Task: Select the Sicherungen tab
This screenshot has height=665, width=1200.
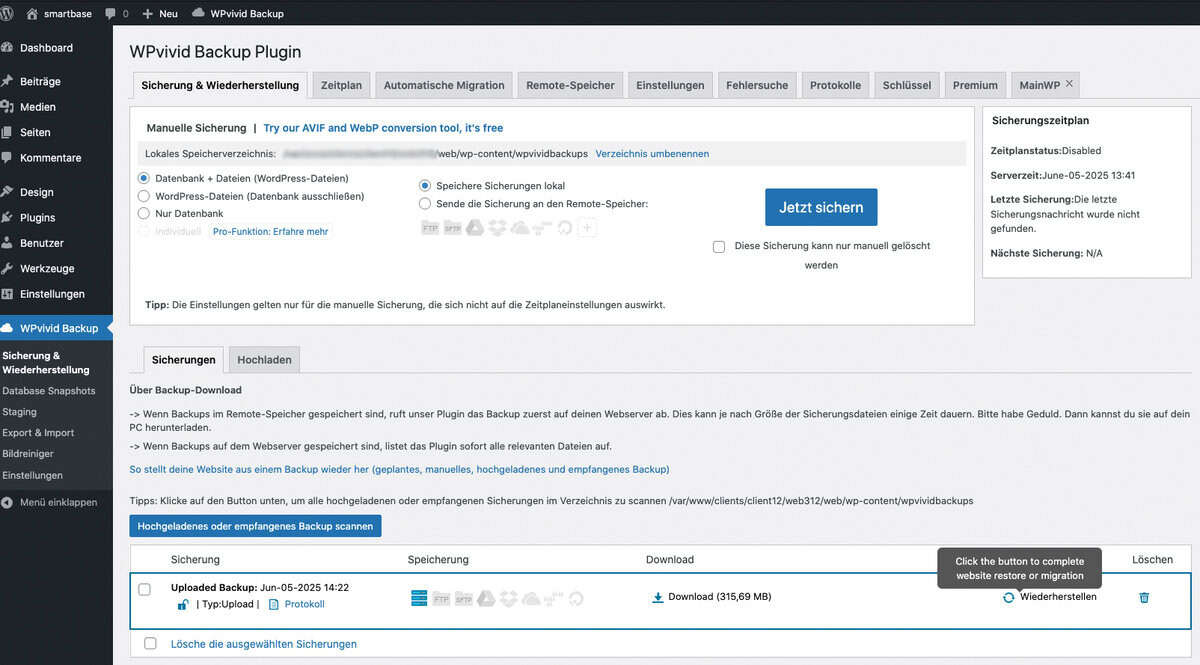Action: (184, 360)
